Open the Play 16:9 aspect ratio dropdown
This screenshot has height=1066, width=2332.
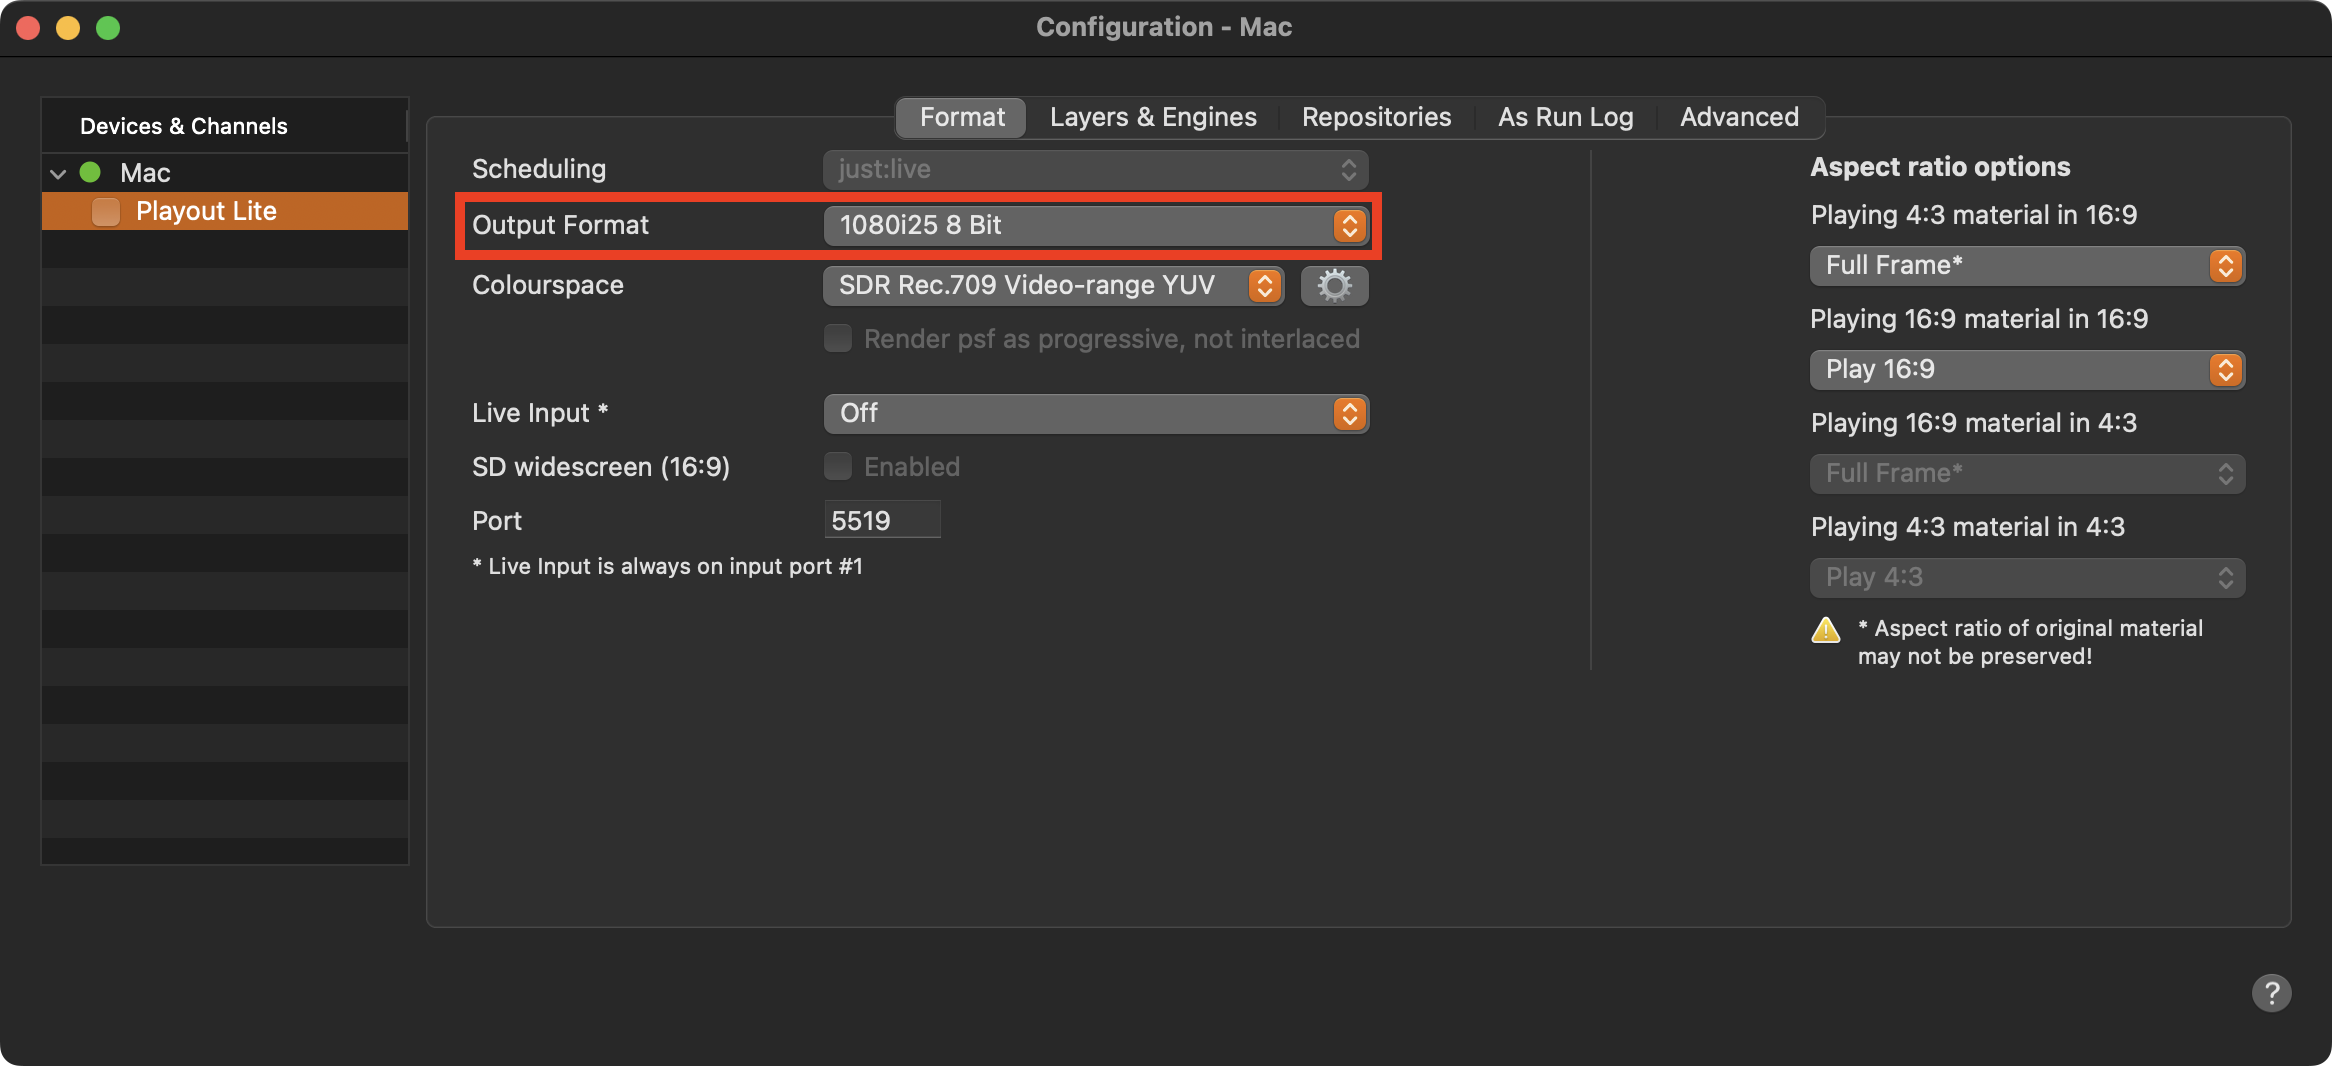[2027, 370]
